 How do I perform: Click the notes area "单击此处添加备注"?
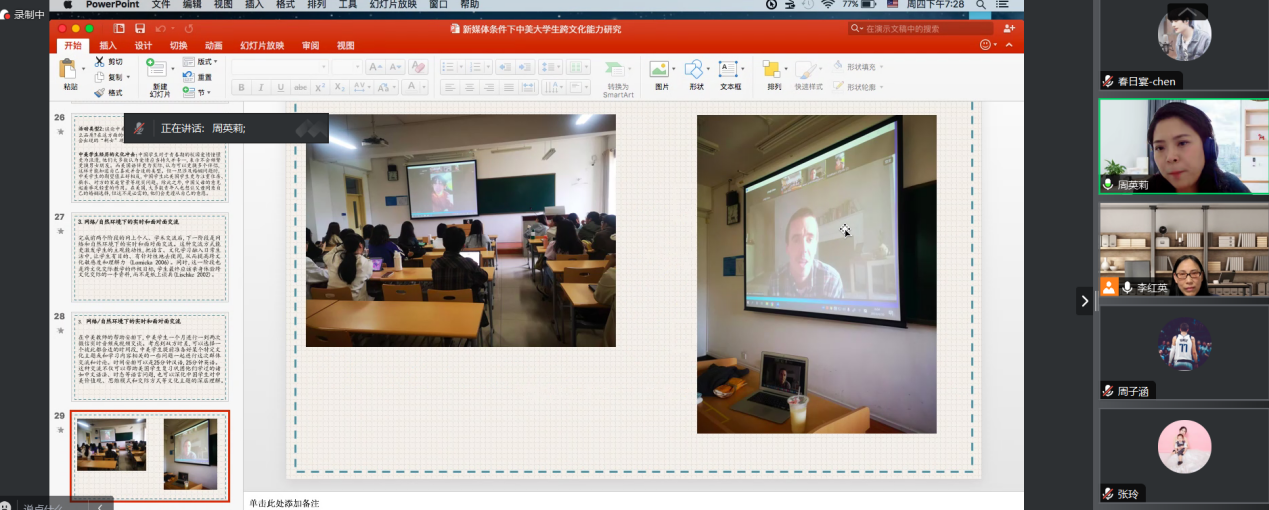(284, 503)
